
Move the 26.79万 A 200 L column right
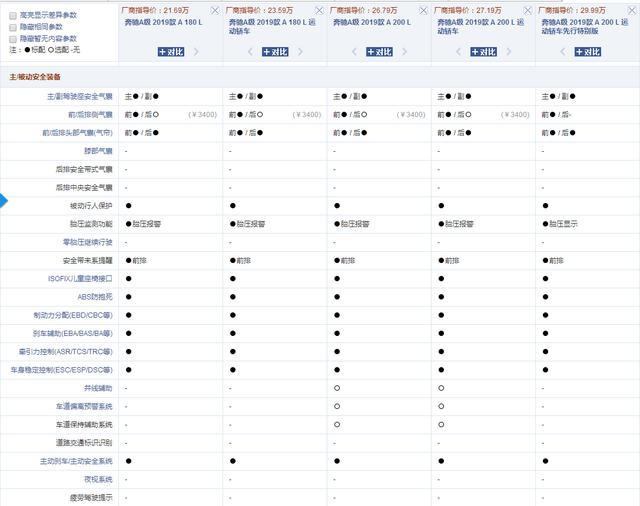[404, 52]
